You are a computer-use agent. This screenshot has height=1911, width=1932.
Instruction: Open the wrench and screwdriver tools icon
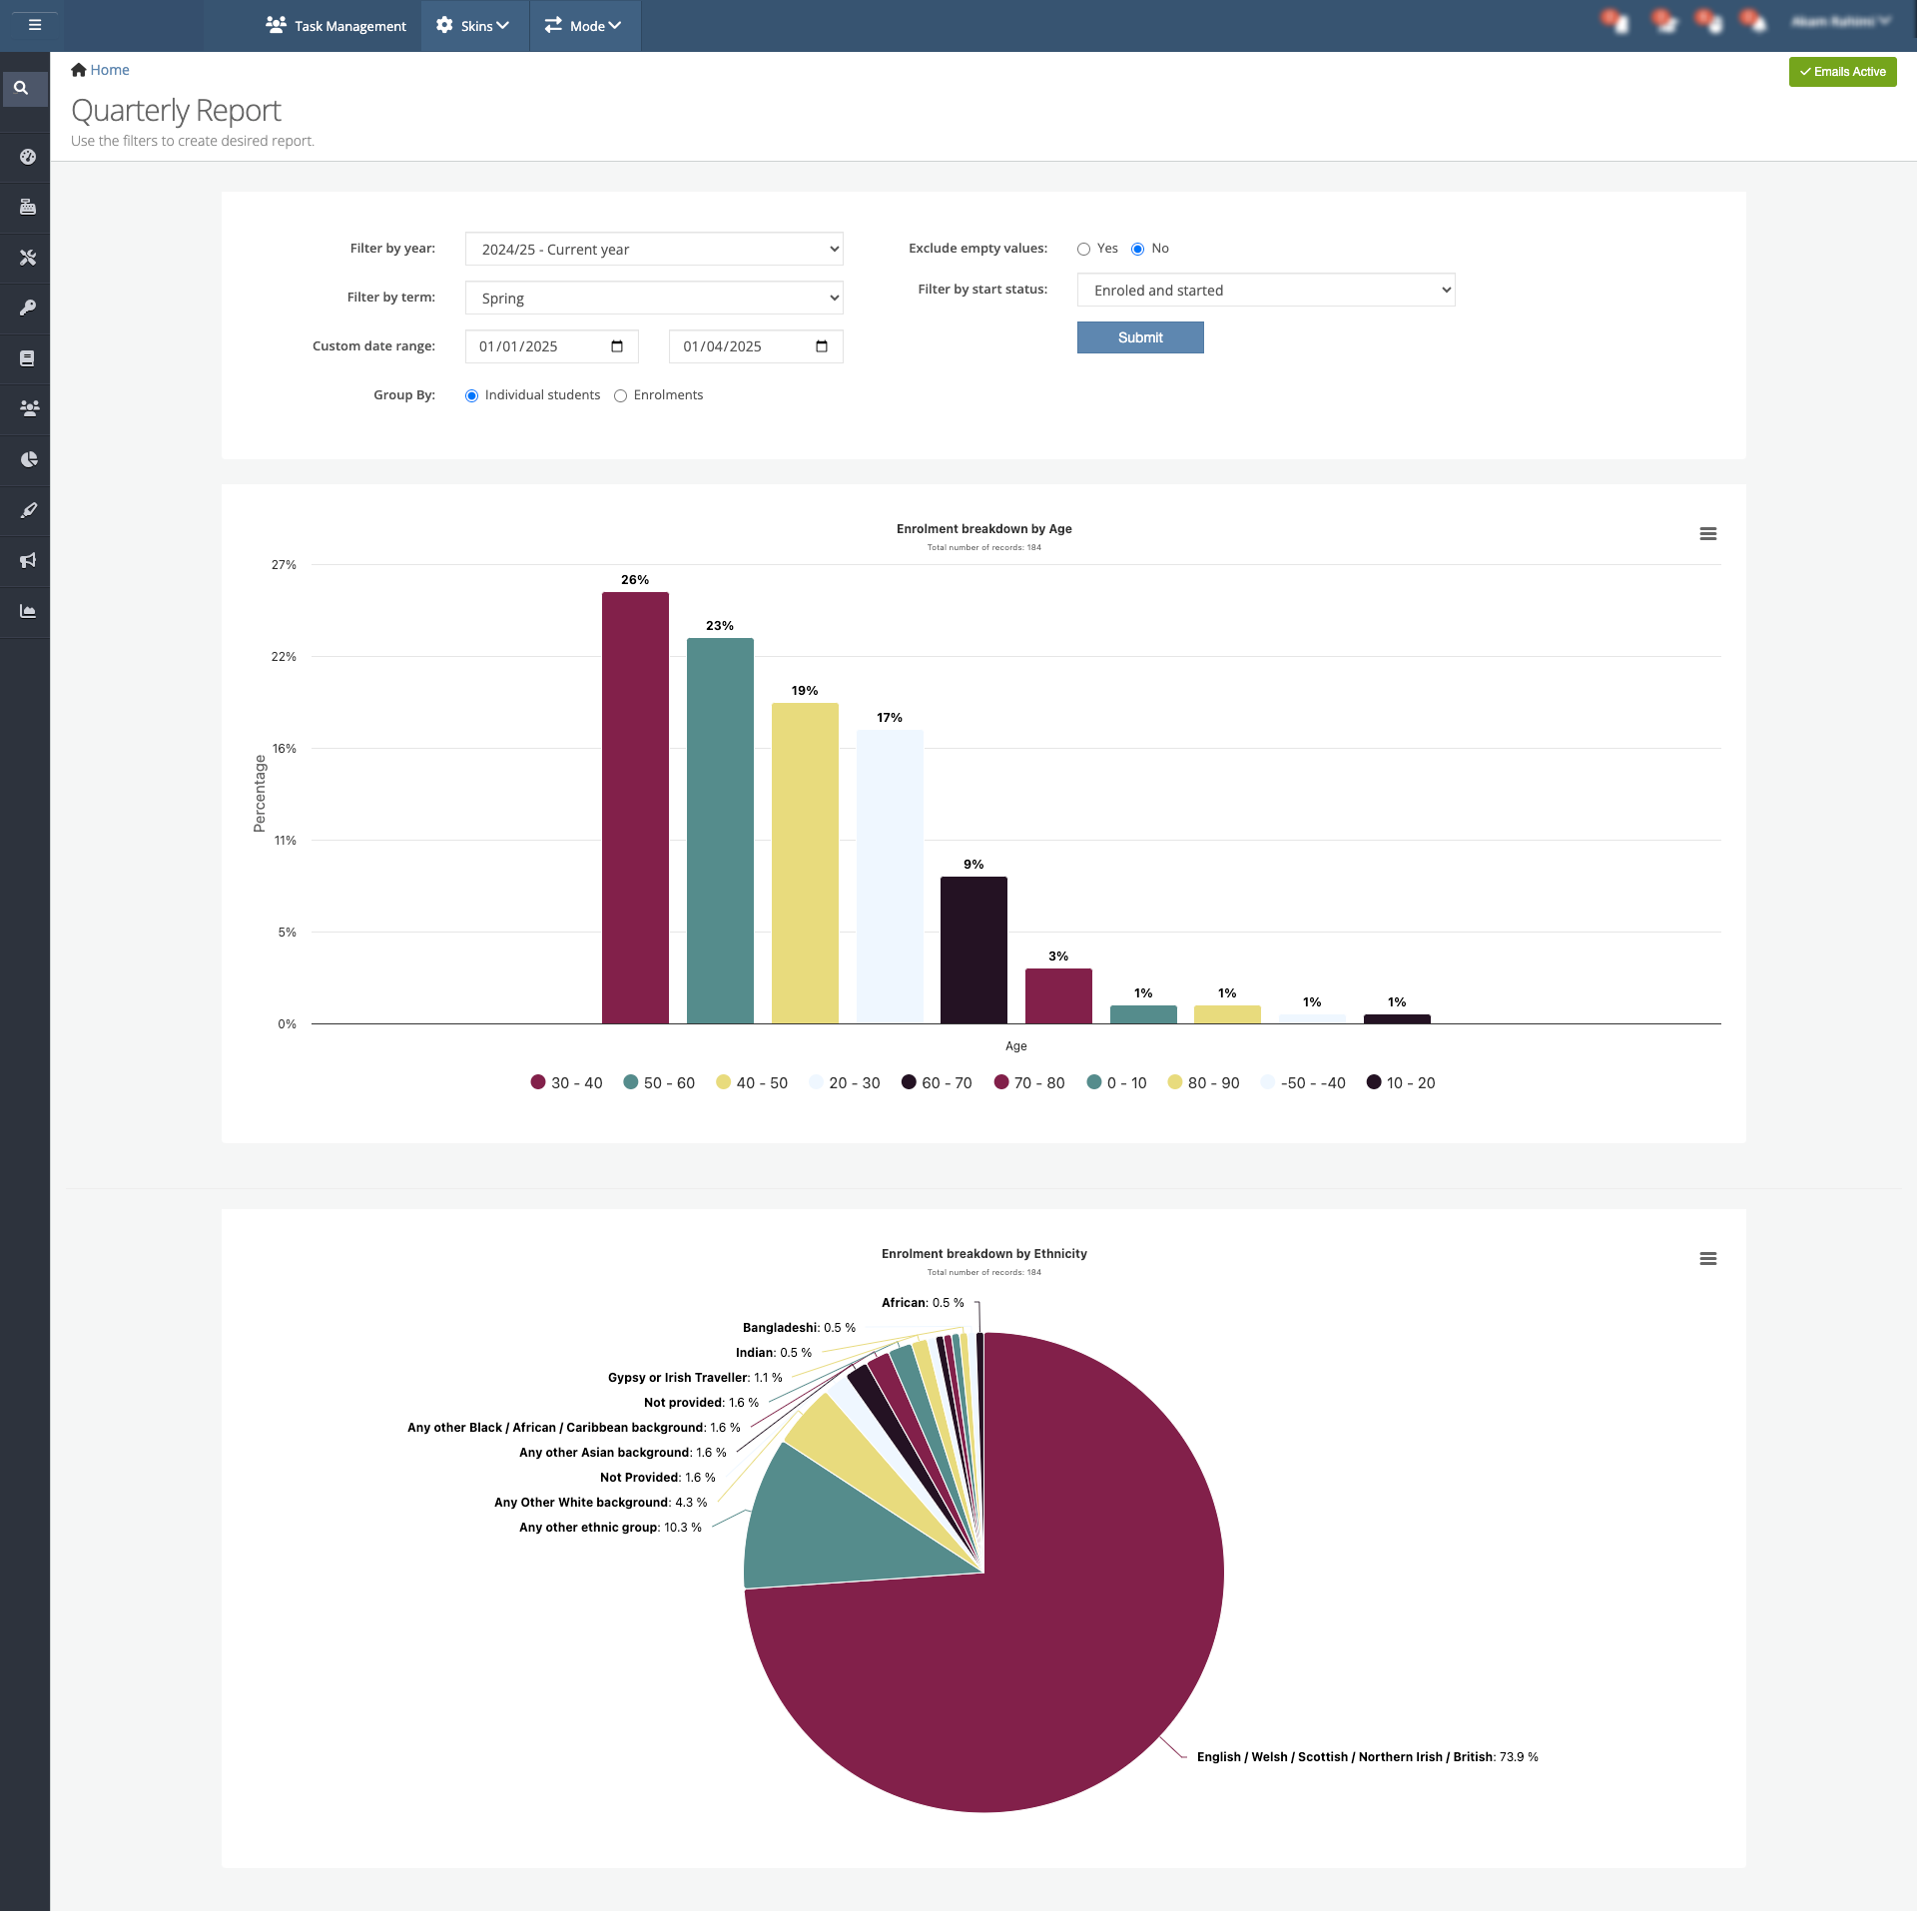pos(27,258)
